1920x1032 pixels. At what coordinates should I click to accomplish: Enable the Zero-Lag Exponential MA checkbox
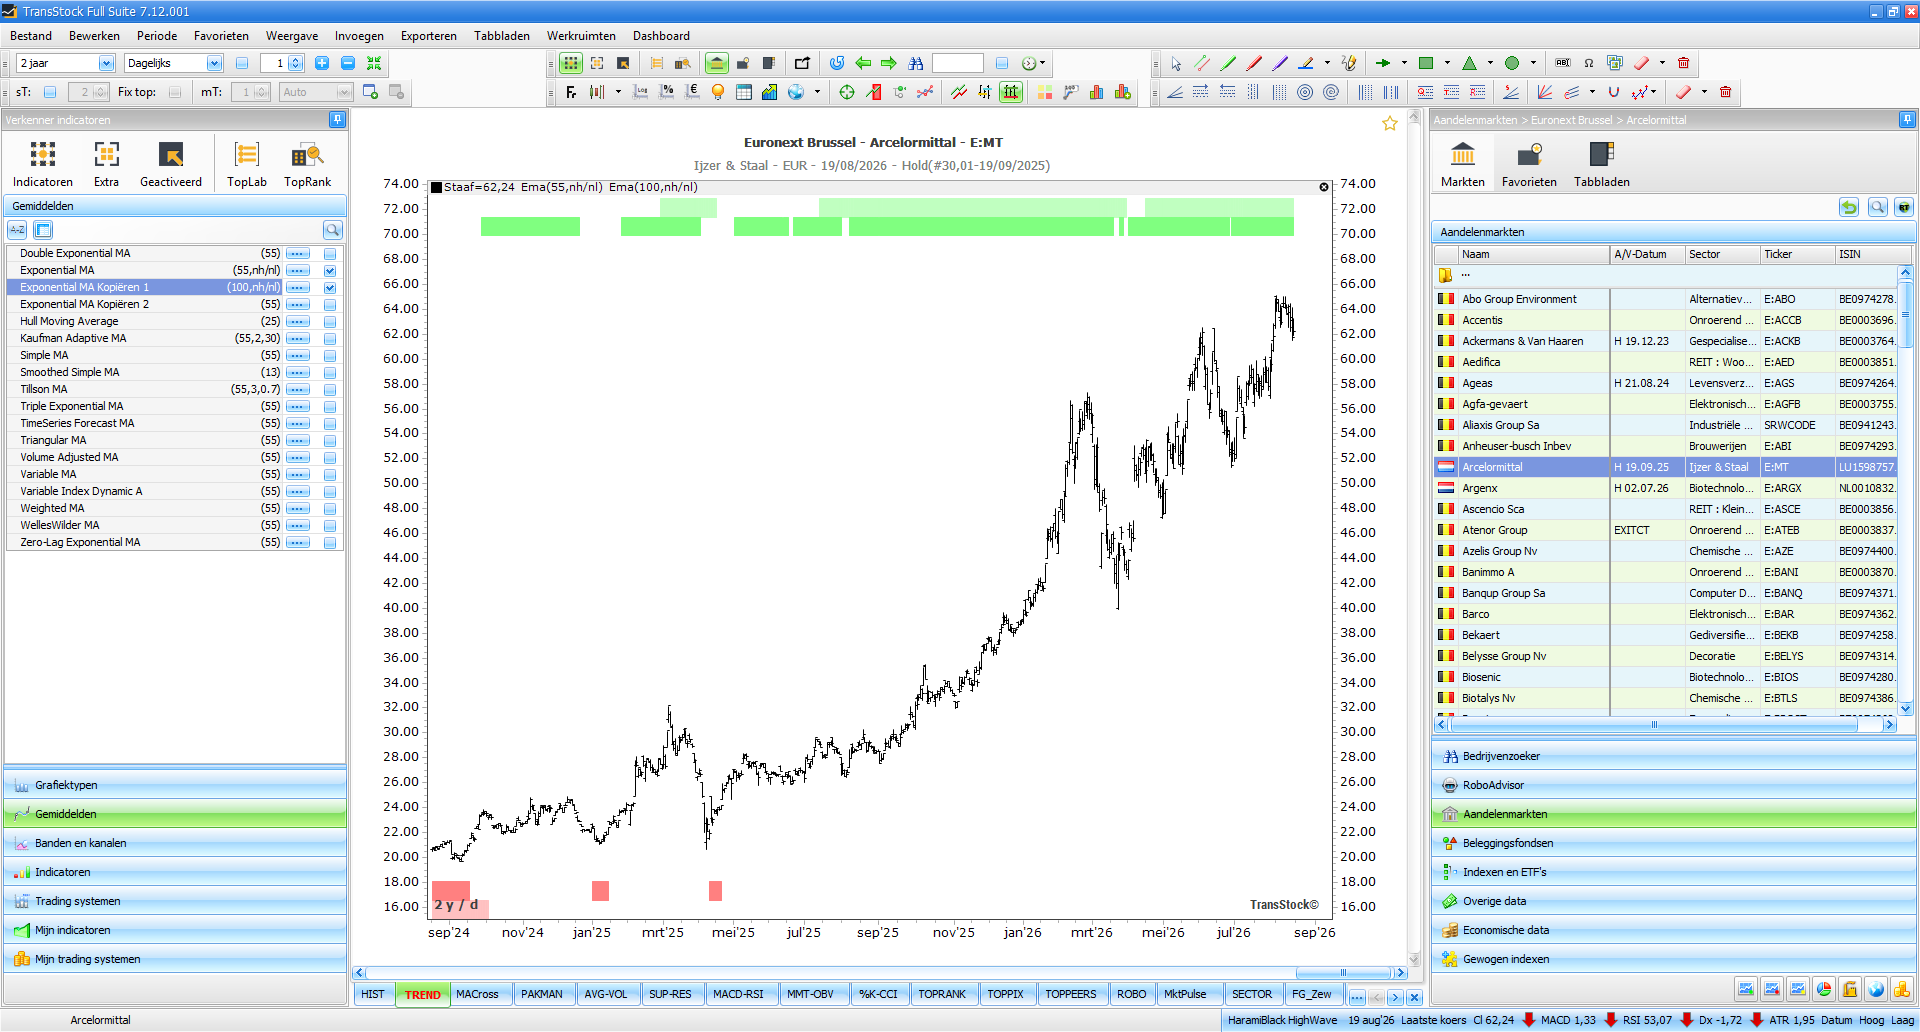(330, 543)
